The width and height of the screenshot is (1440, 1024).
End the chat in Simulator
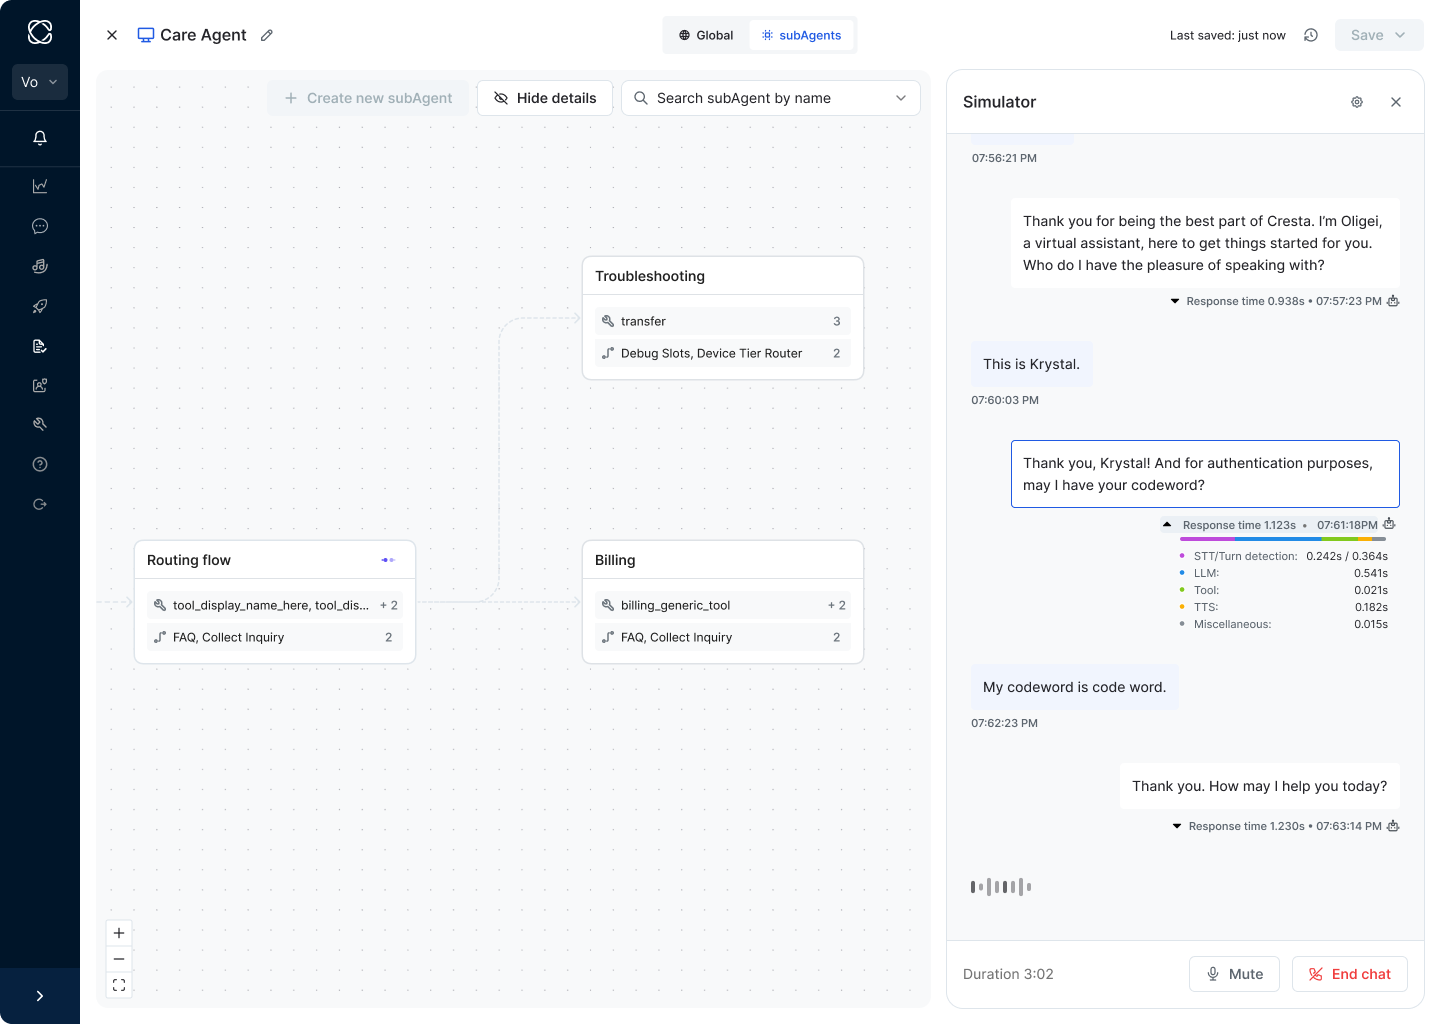[1350, 974]
